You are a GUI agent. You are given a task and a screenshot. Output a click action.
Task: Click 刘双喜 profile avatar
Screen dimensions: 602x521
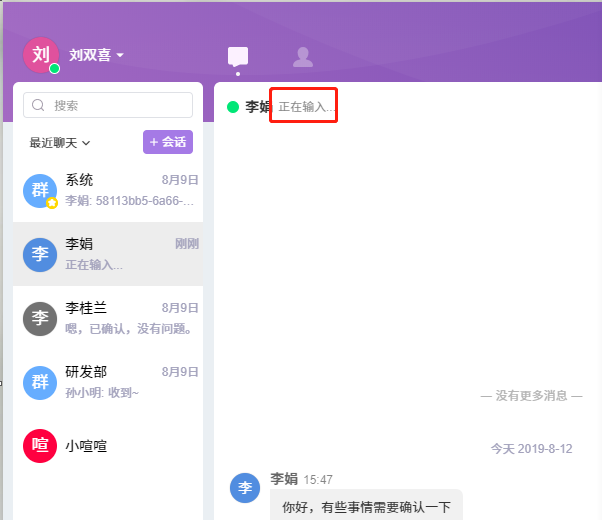tap(40, 55)
